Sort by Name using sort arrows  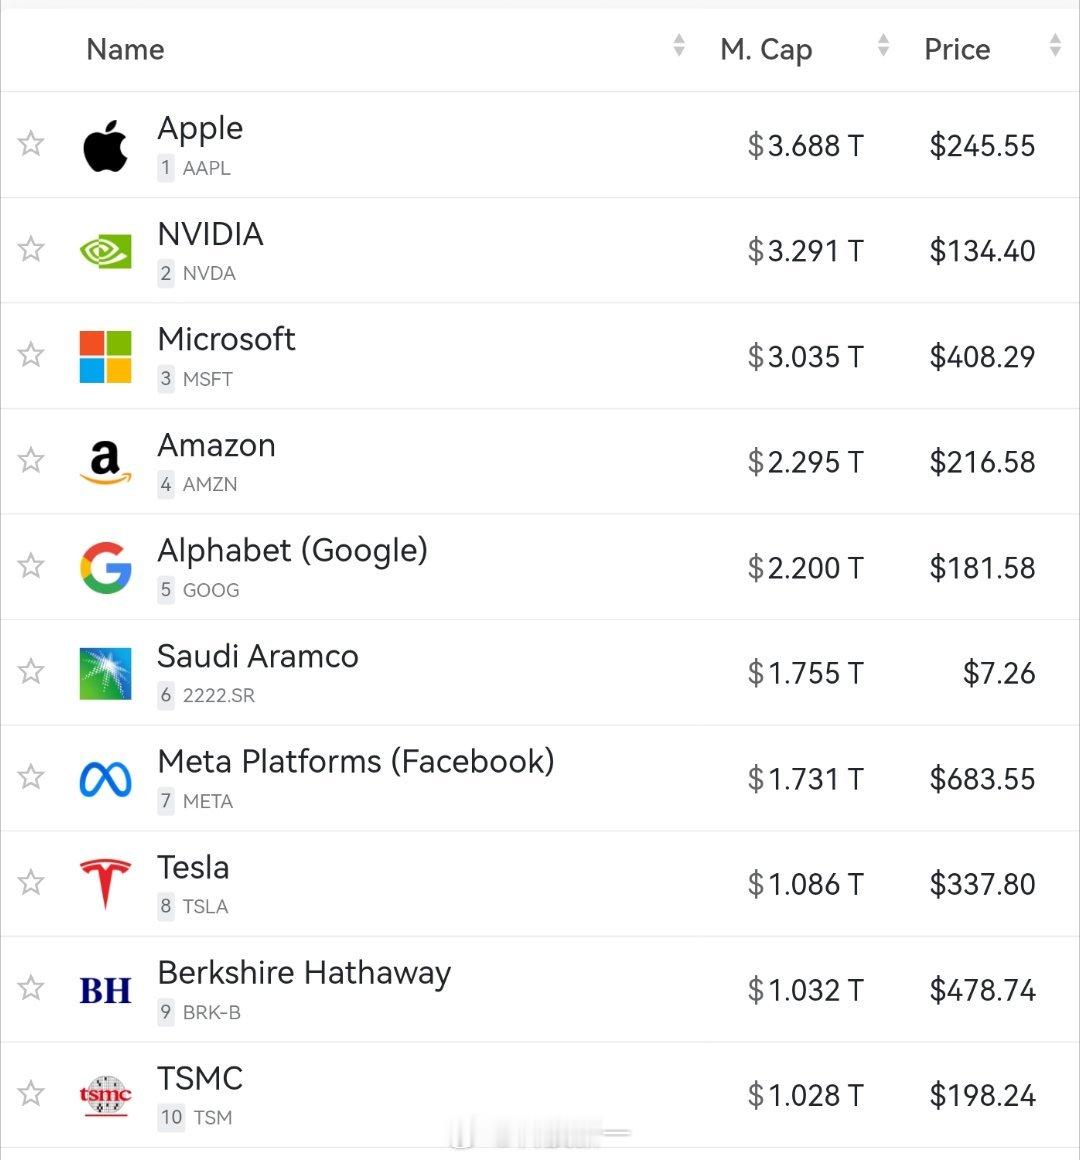pyautogui.click(x=678, y=45)
